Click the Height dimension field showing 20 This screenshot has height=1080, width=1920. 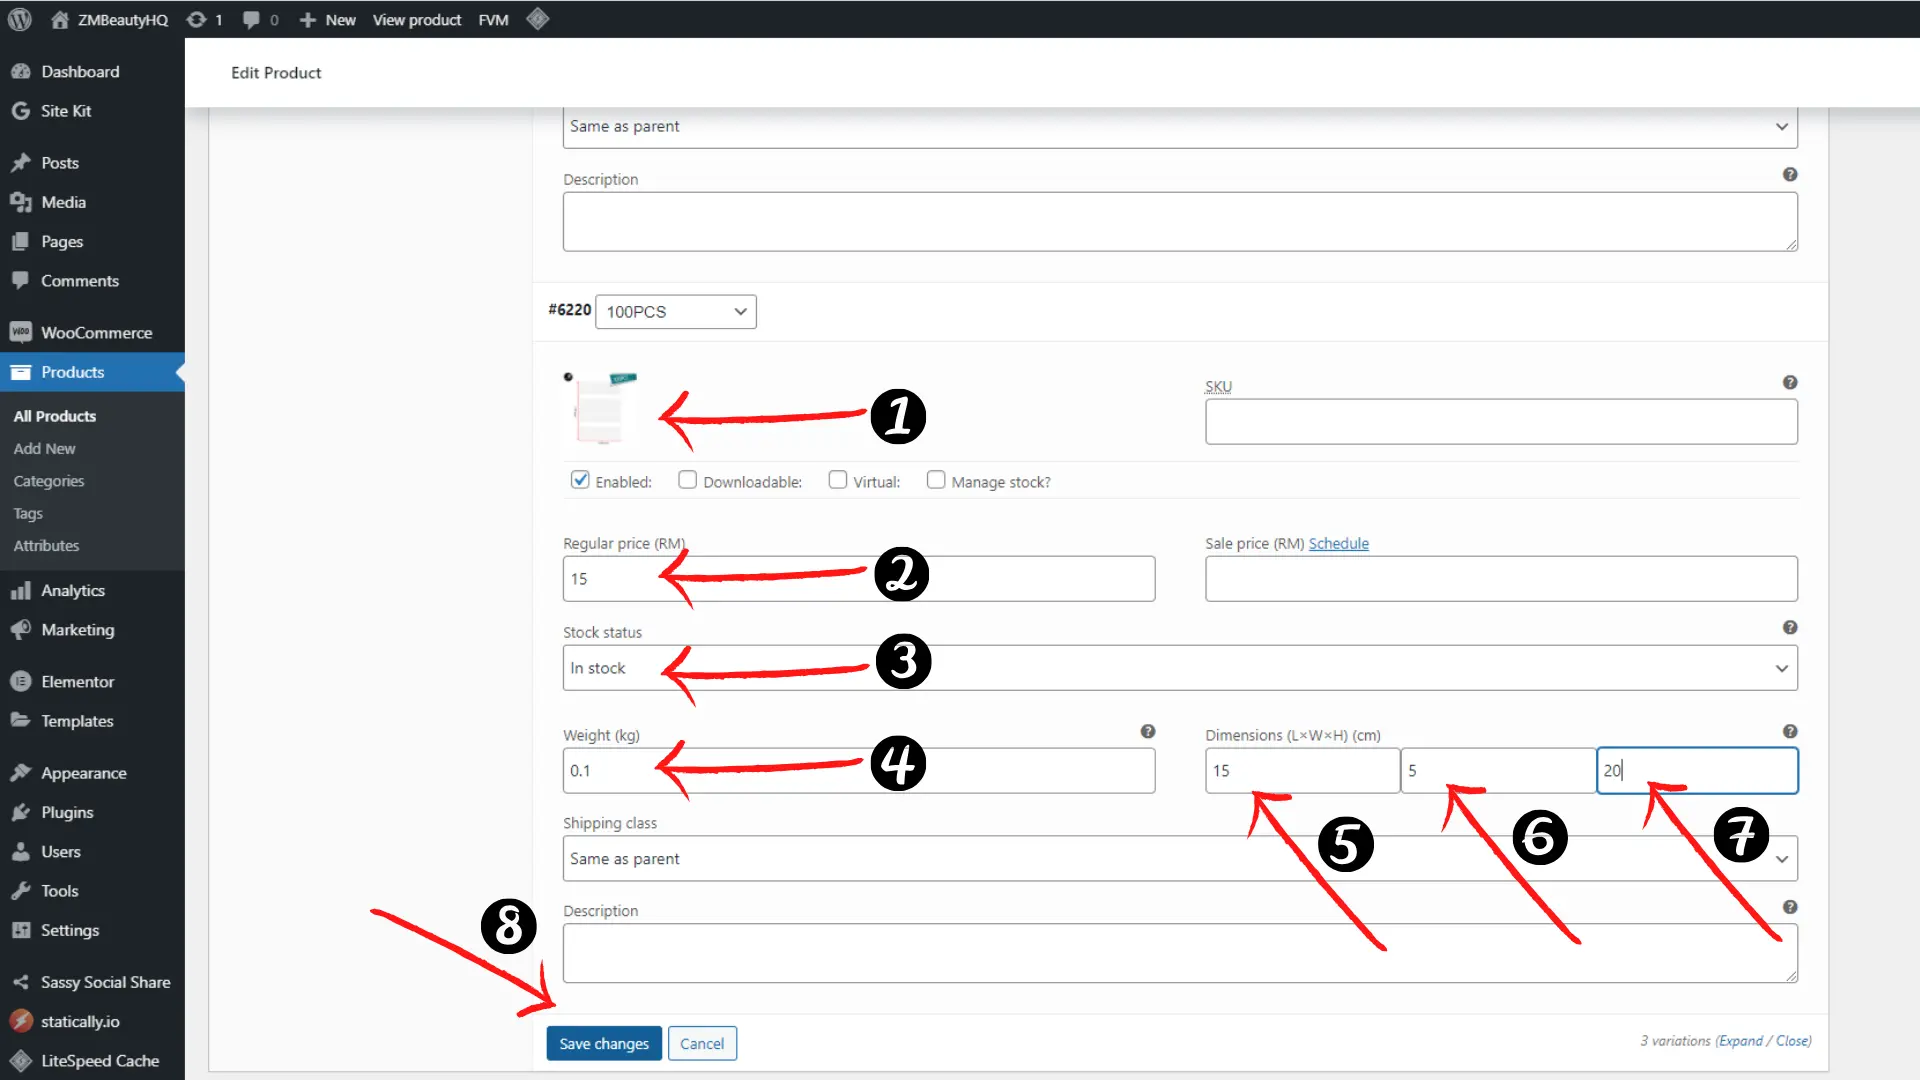[x=1697, y=771]
